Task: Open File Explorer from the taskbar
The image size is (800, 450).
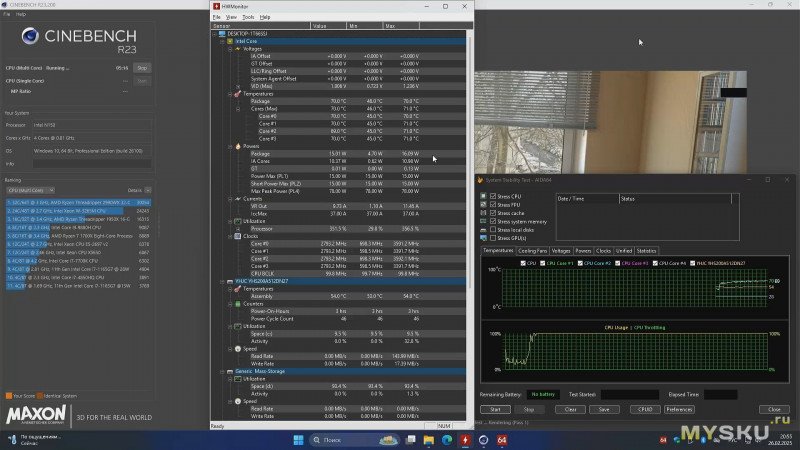Action: click(x=429, y=440)
